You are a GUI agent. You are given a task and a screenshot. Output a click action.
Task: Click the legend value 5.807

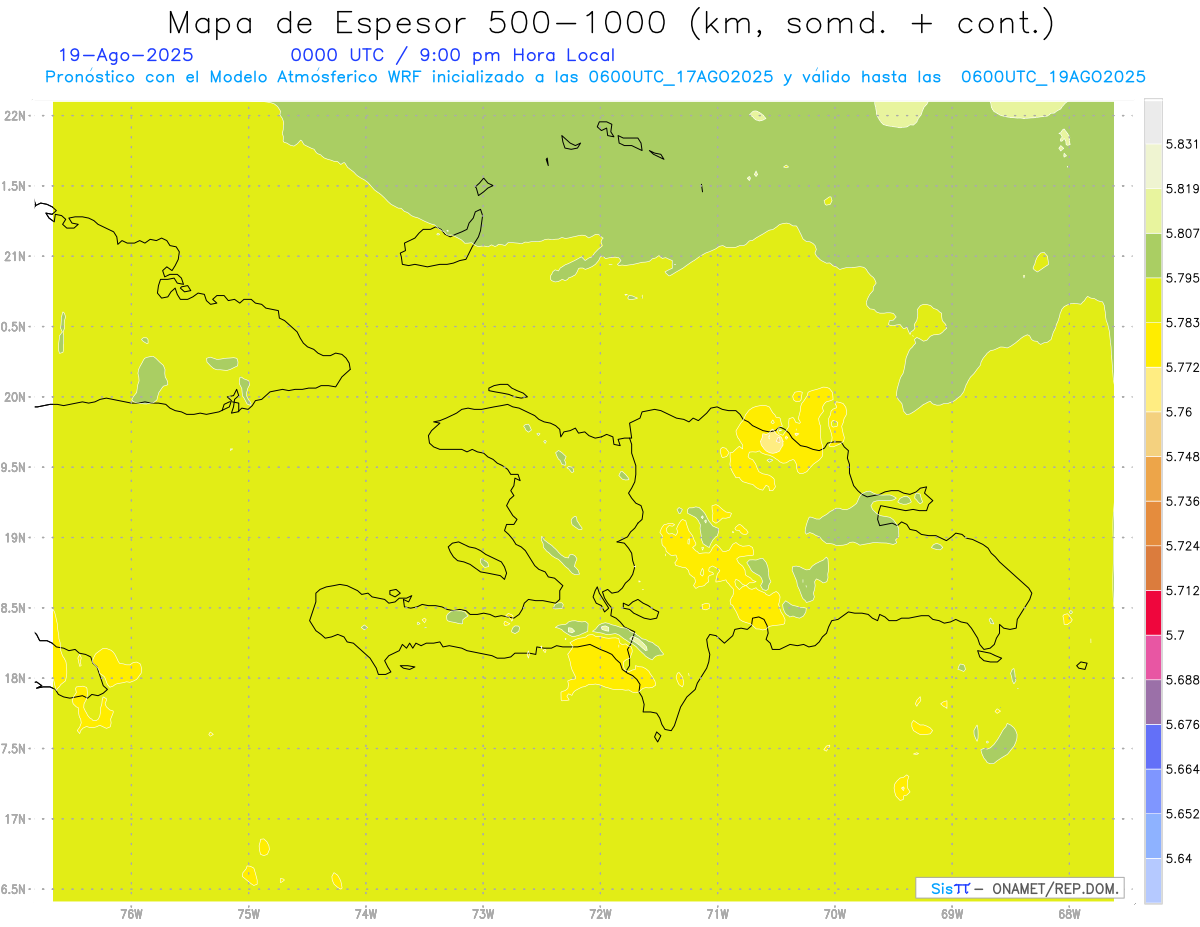point(1182,233)
